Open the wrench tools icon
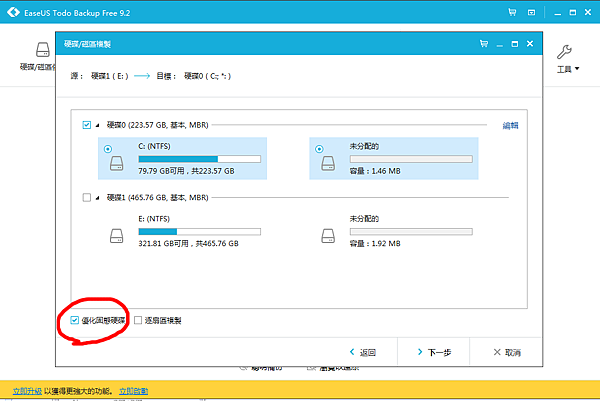 [x=564, y=52]
